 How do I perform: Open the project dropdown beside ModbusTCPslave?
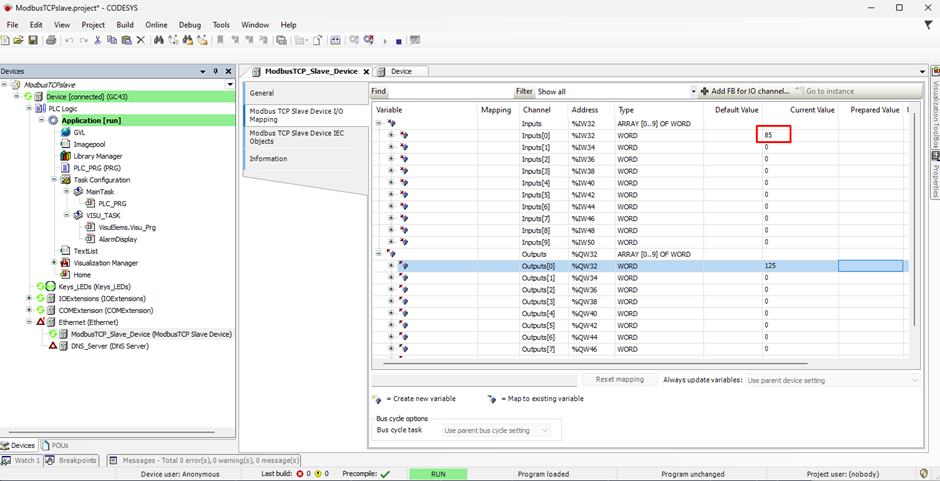coord(230,85)
